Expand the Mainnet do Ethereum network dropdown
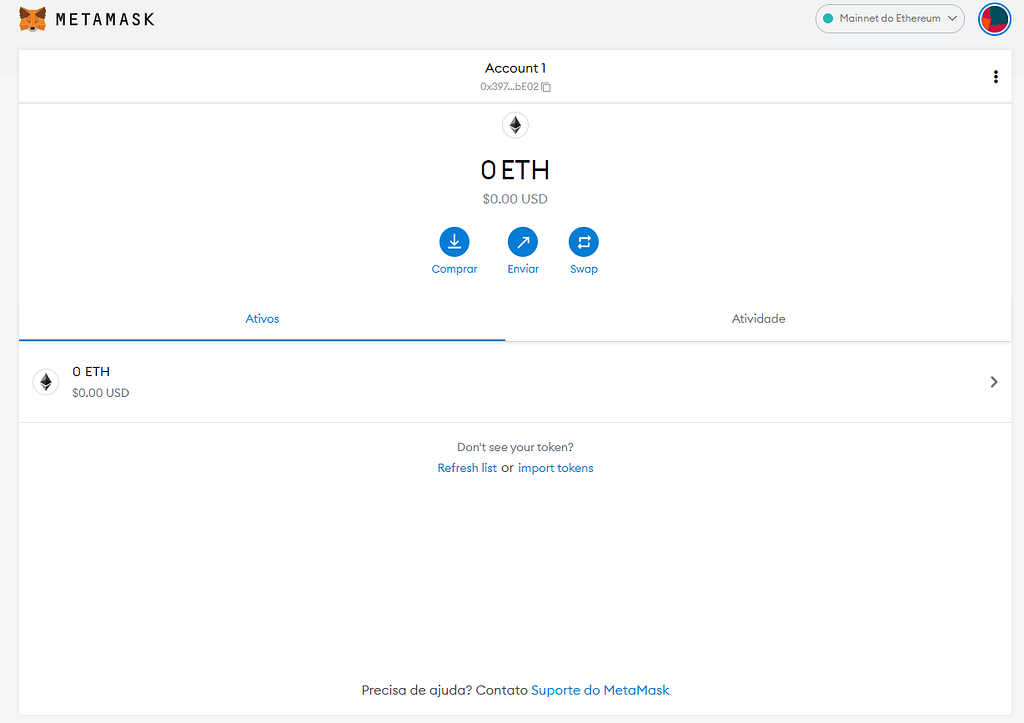 [x=889, y=18]
